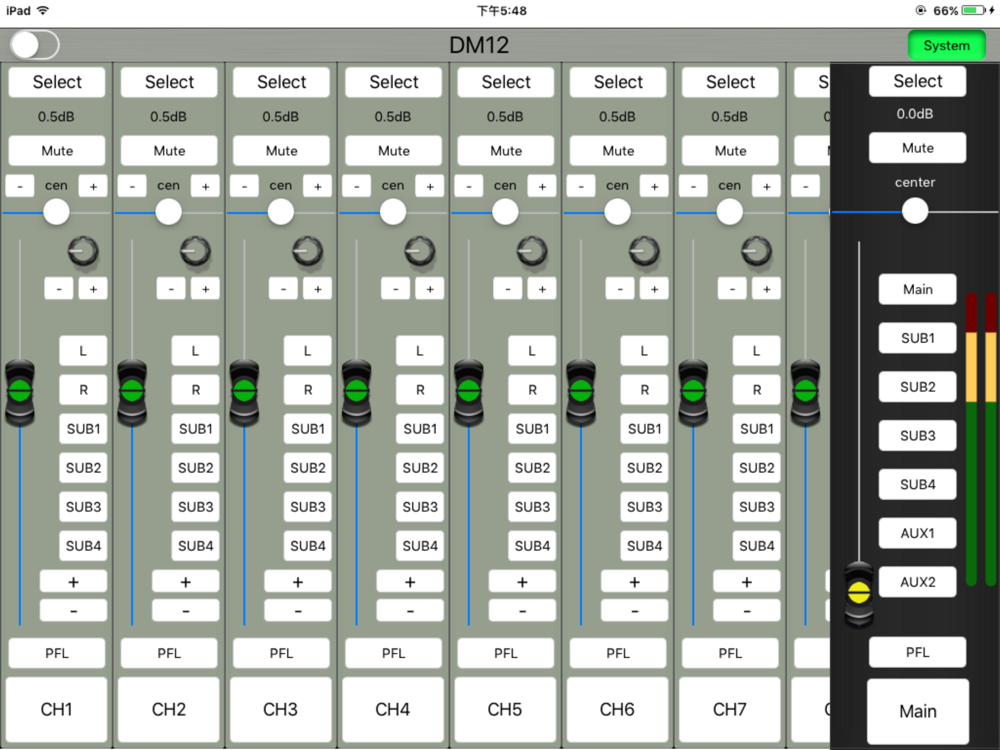The height and width of the screenshot is (750, 1000).
Task: Click the CH1 0.5dB level readout
Action: click(56, 117)
